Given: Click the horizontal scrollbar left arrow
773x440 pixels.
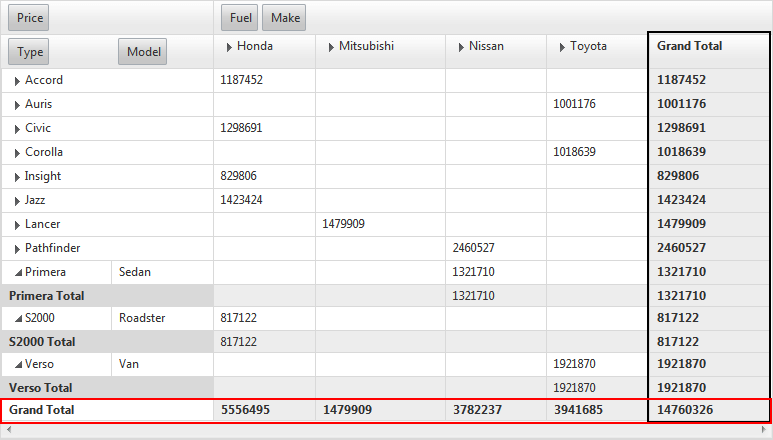Looking at the screenshot, I should (8, 430).
